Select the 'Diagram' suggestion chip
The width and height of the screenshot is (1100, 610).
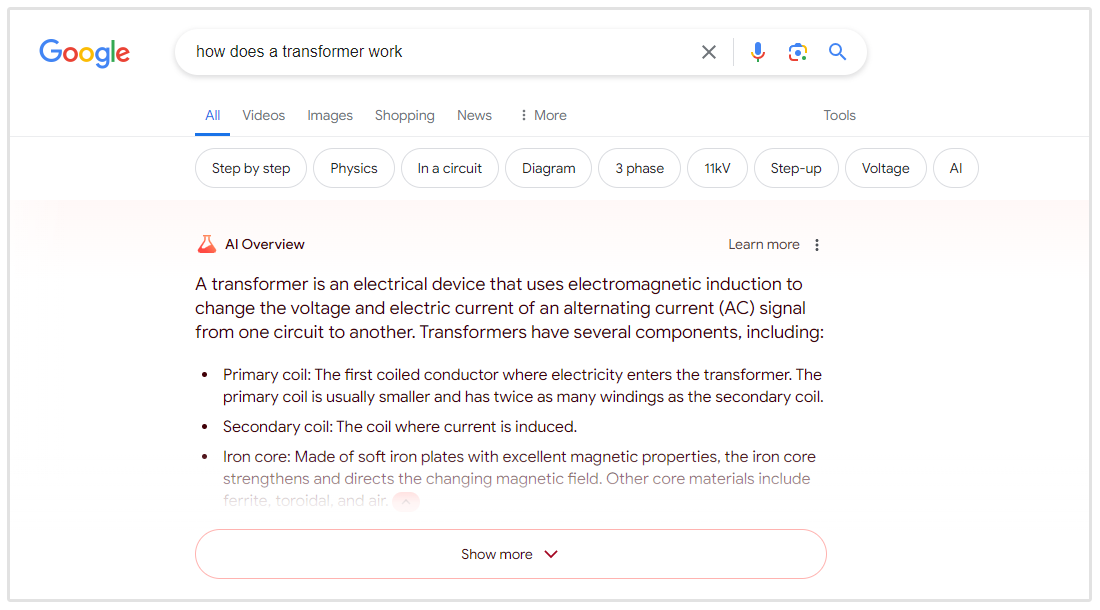[x=548, y=168]
